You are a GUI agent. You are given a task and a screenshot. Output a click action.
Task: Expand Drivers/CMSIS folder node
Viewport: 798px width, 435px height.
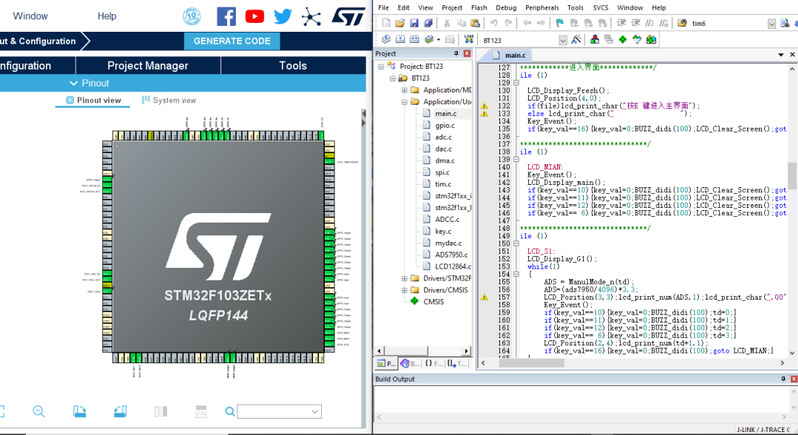click(405, 290)
